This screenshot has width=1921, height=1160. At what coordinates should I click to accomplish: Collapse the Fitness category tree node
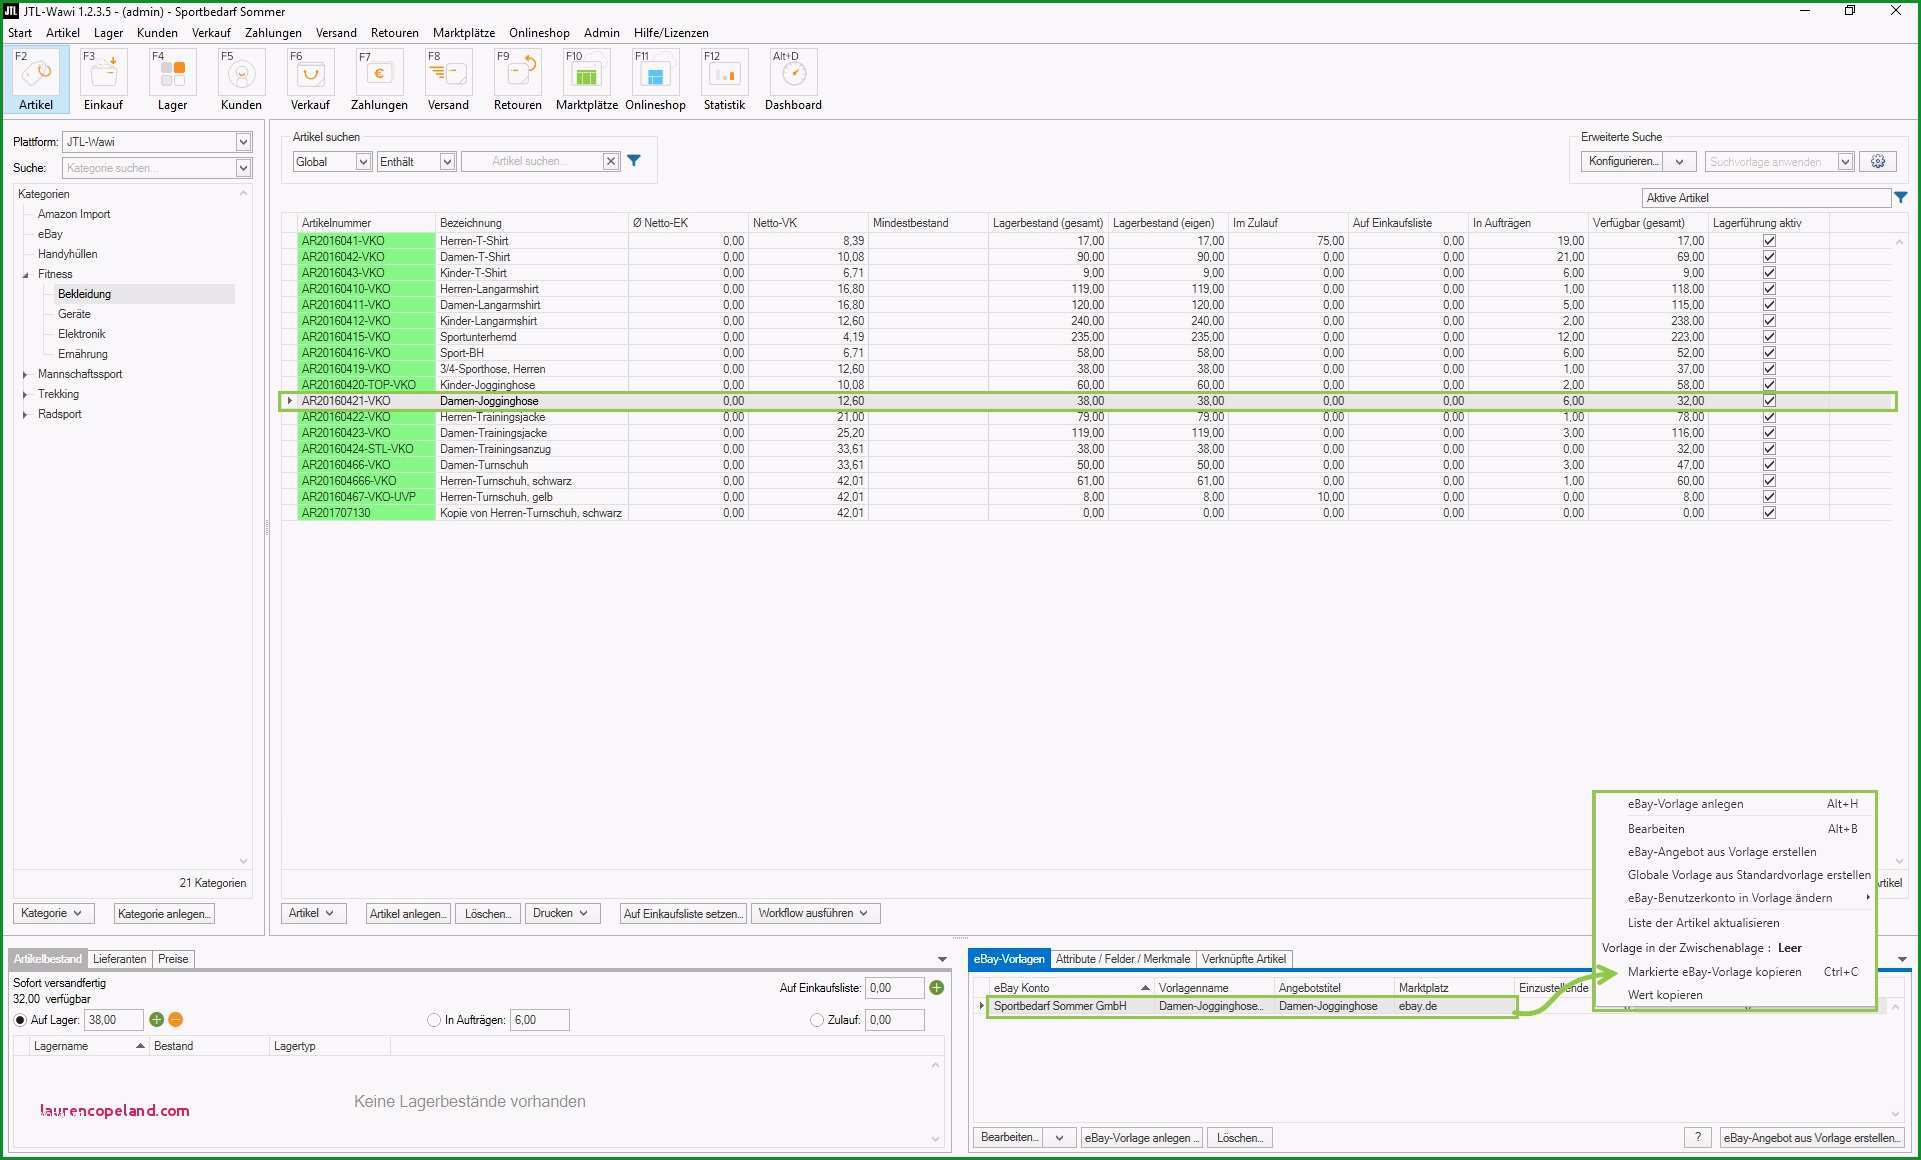(x=26, y=274)
